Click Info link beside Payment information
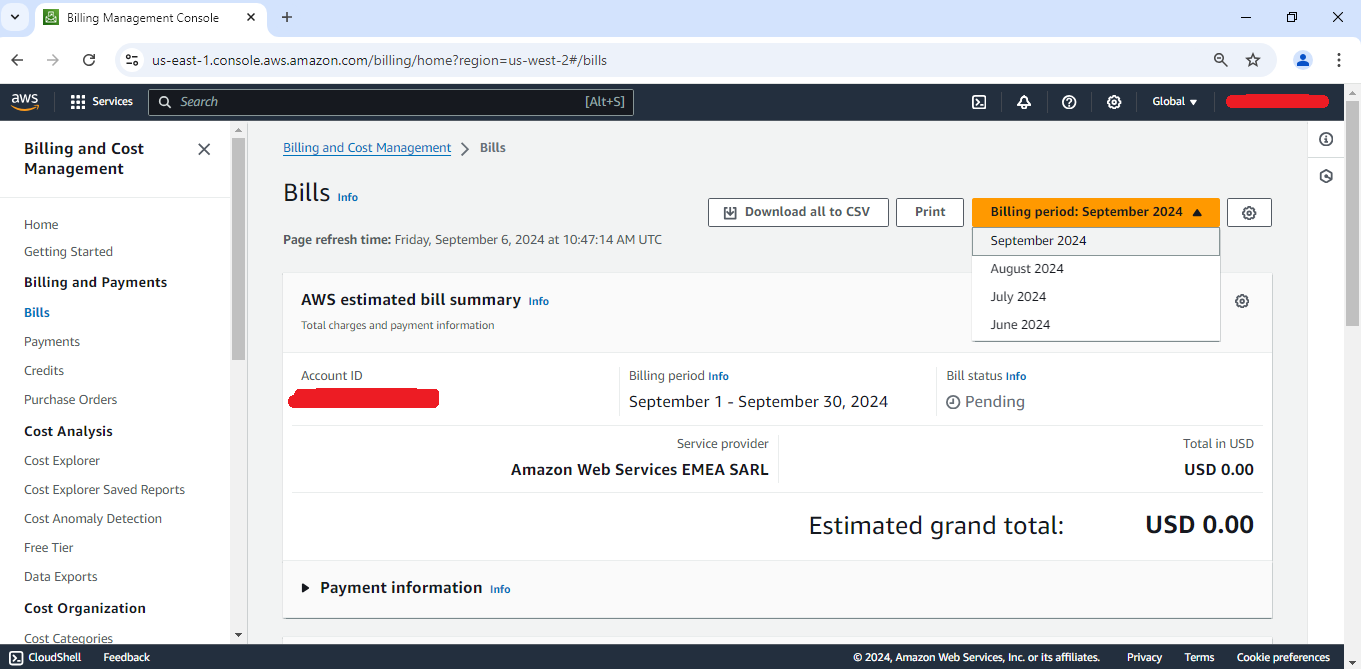Image resolution: width=1361 pixels, height=669 pixels. (500, 589)
